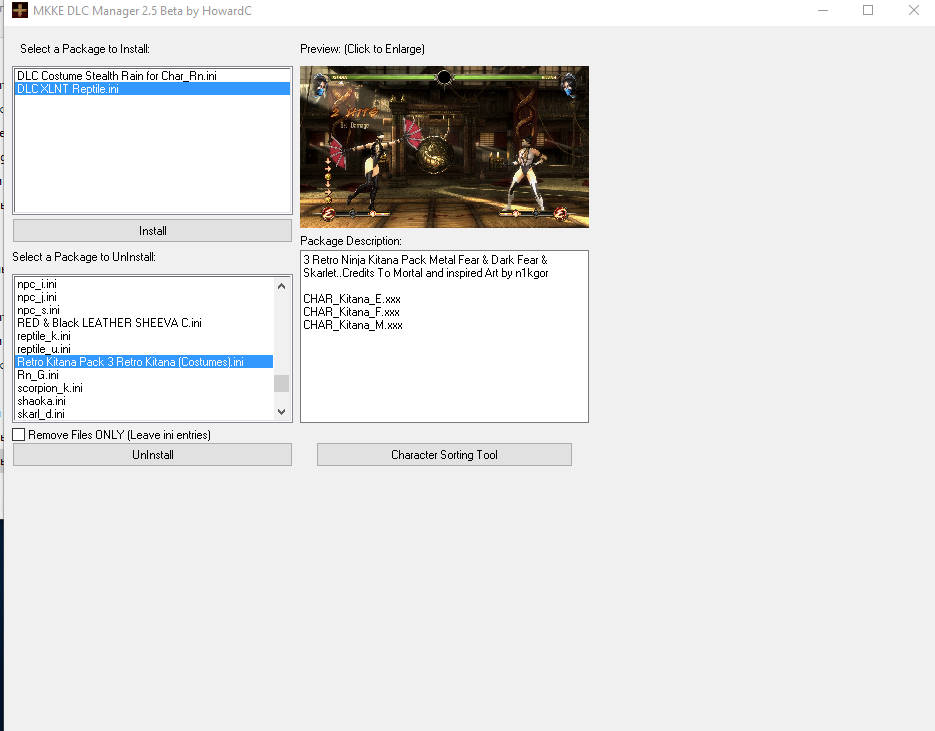Select RED & Black LEATHER SHEEVA C.ini
This screenshot has width=935, height=731.
click(110, 323)
